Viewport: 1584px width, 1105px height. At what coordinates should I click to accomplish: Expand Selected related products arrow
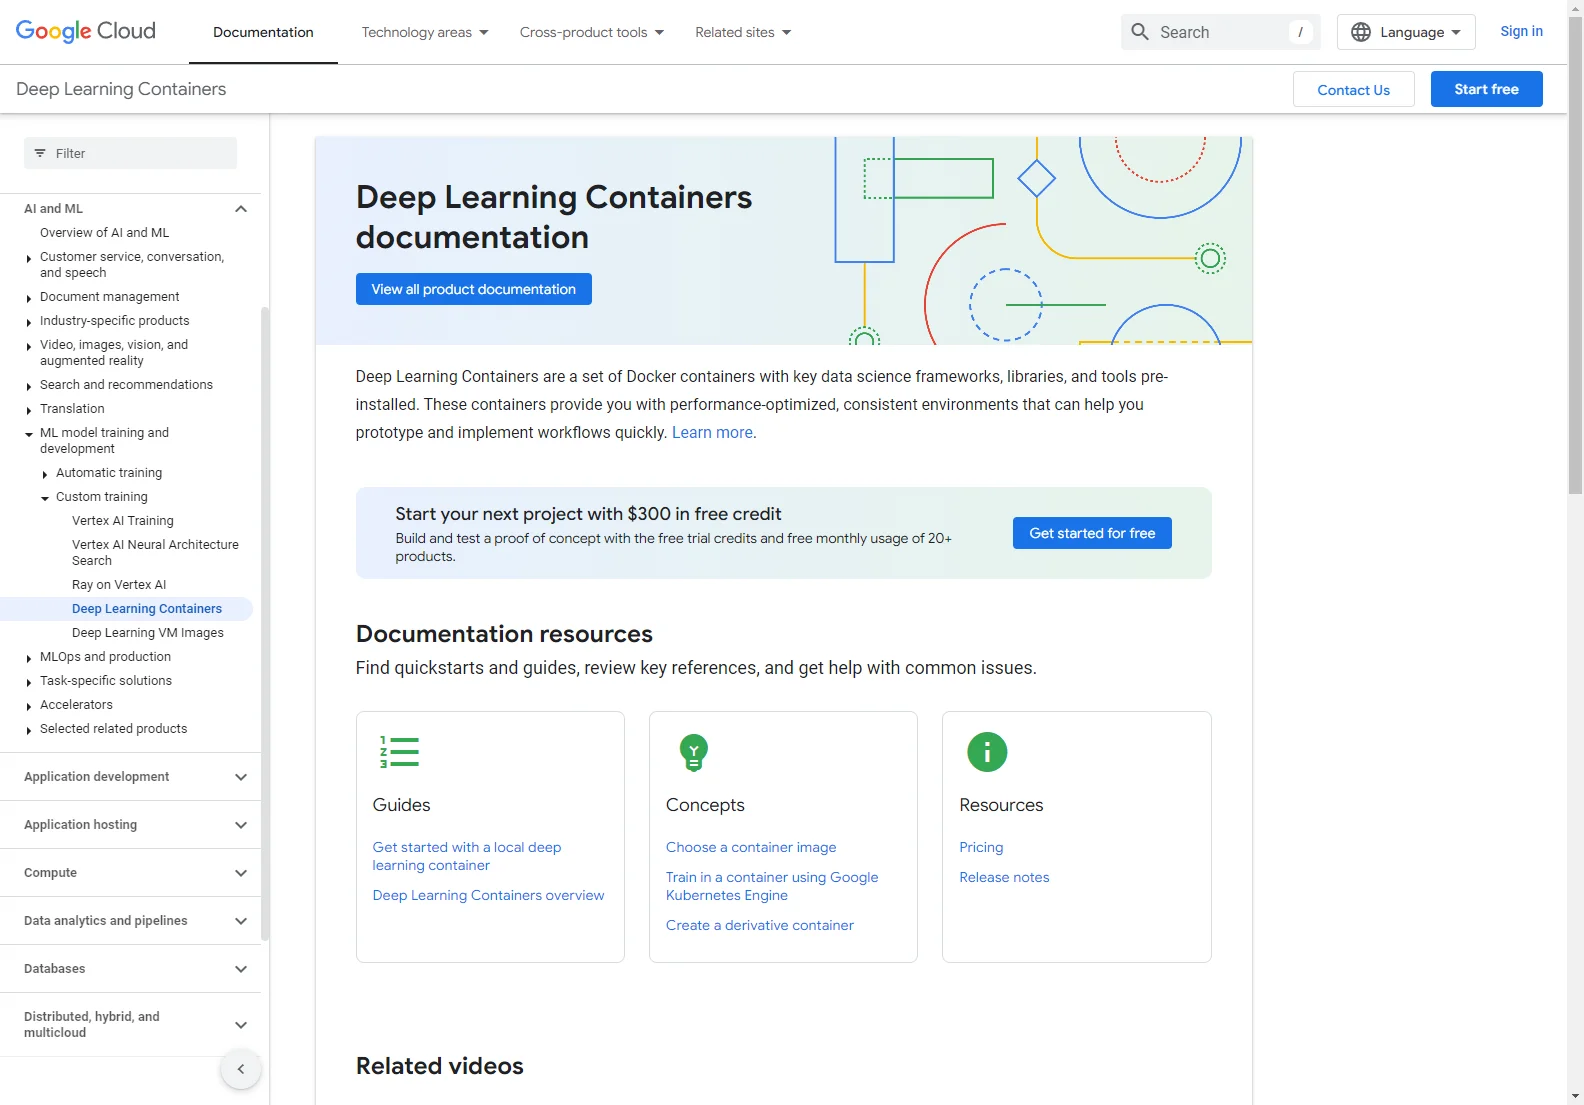(x=29, y=730)
